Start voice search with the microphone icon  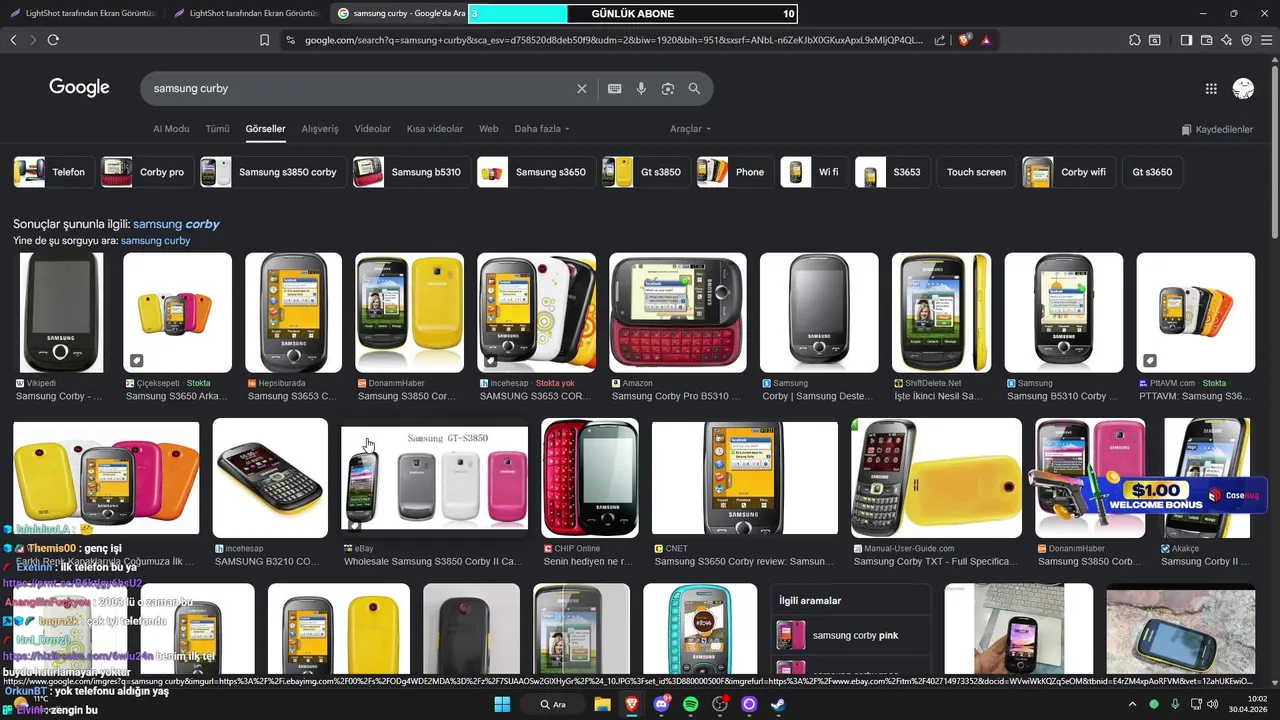[x=641, y=89]
